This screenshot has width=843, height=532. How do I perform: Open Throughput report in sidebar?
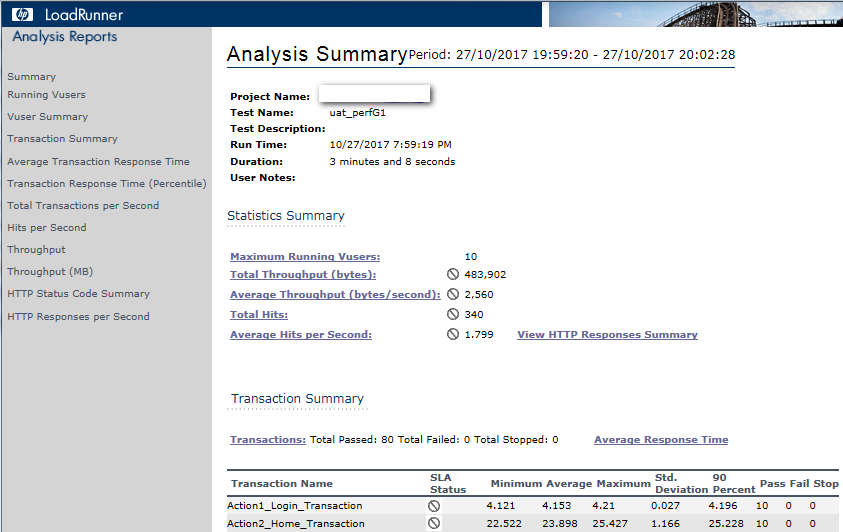coord(37,250)
